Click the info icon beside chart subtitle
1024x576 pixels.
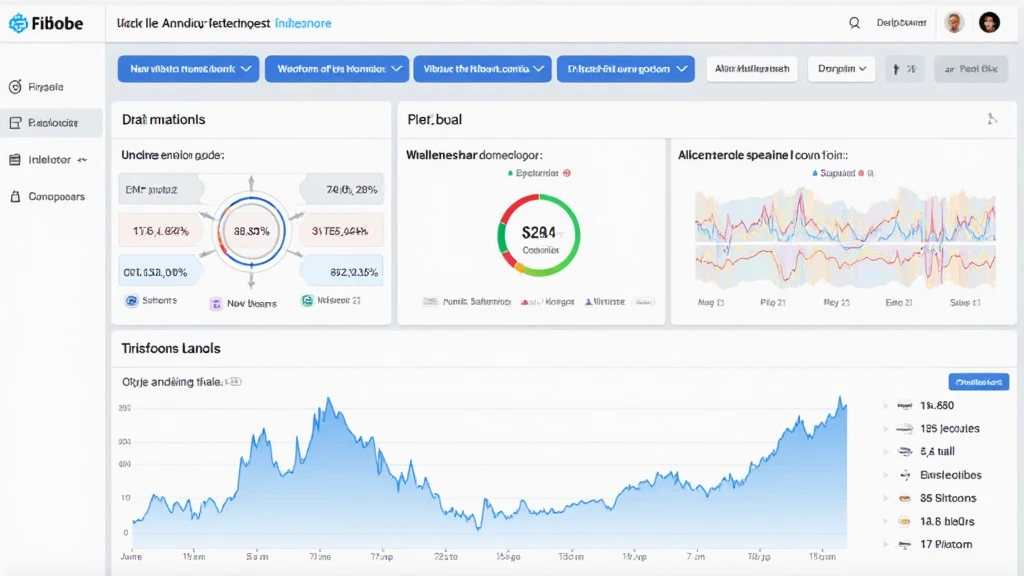(234, 381)
